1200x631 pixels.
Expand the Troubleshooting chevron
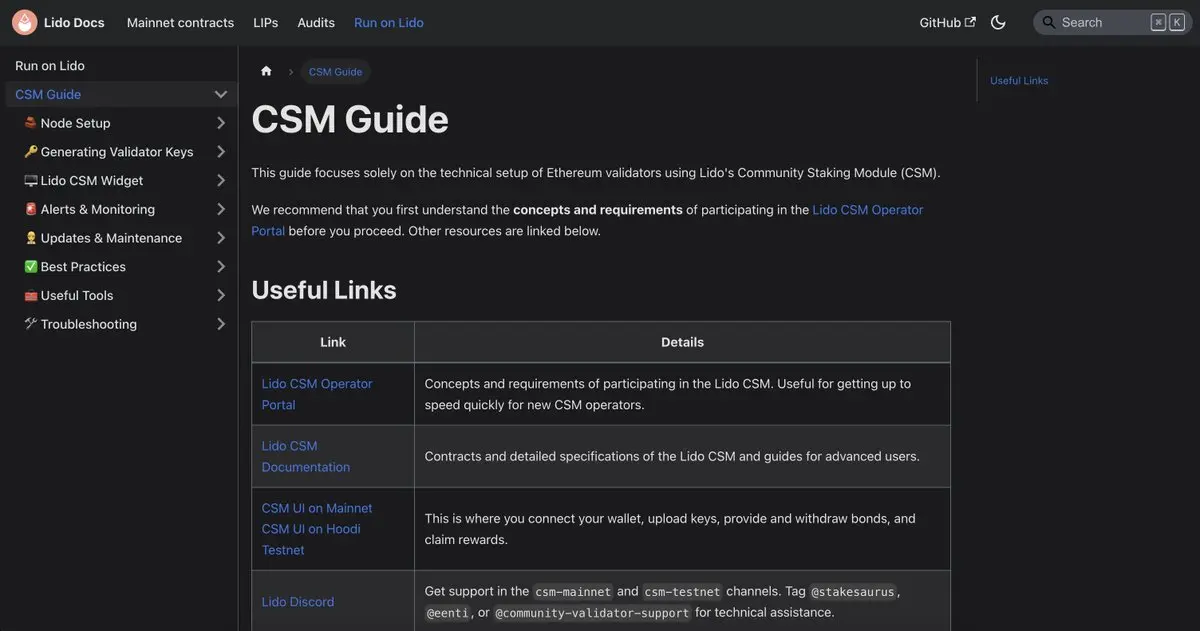[221, 325]
